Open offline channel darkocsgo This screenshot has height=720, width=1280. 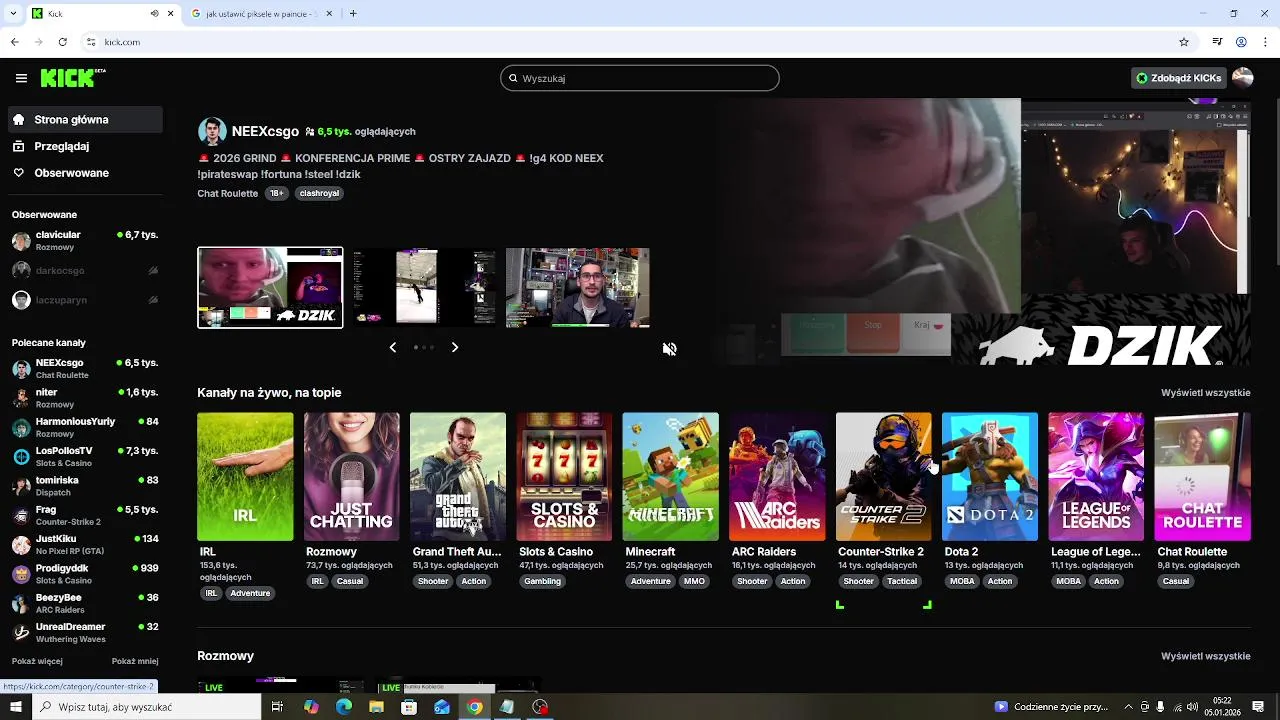click(85, 270)
